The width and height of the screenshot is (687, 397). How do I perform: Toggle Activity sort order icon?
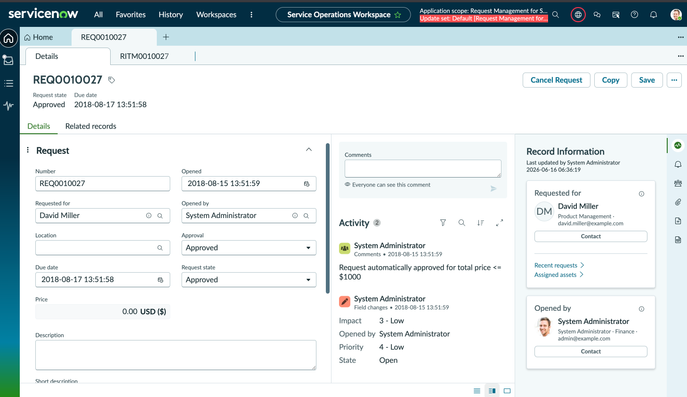tap(481, 223)
